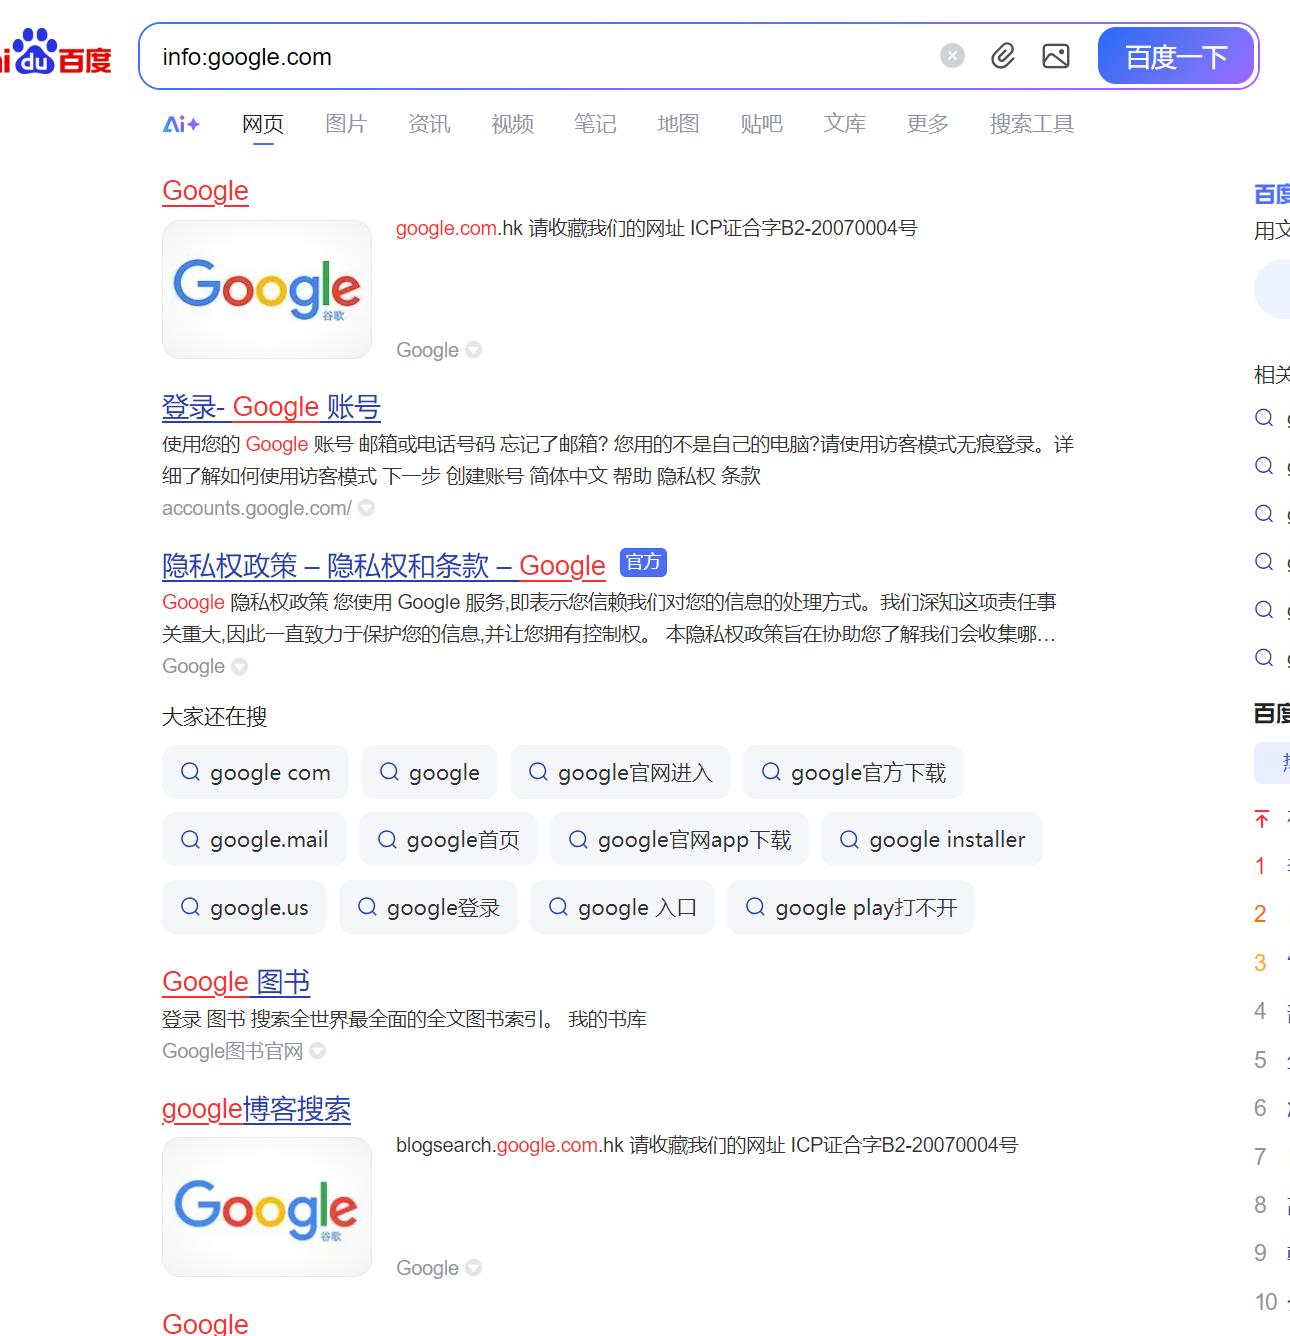Open the 更多 dropdown menu
Image resolution: width=1290 pixels, height=1336 pixels.
(926, 123)
